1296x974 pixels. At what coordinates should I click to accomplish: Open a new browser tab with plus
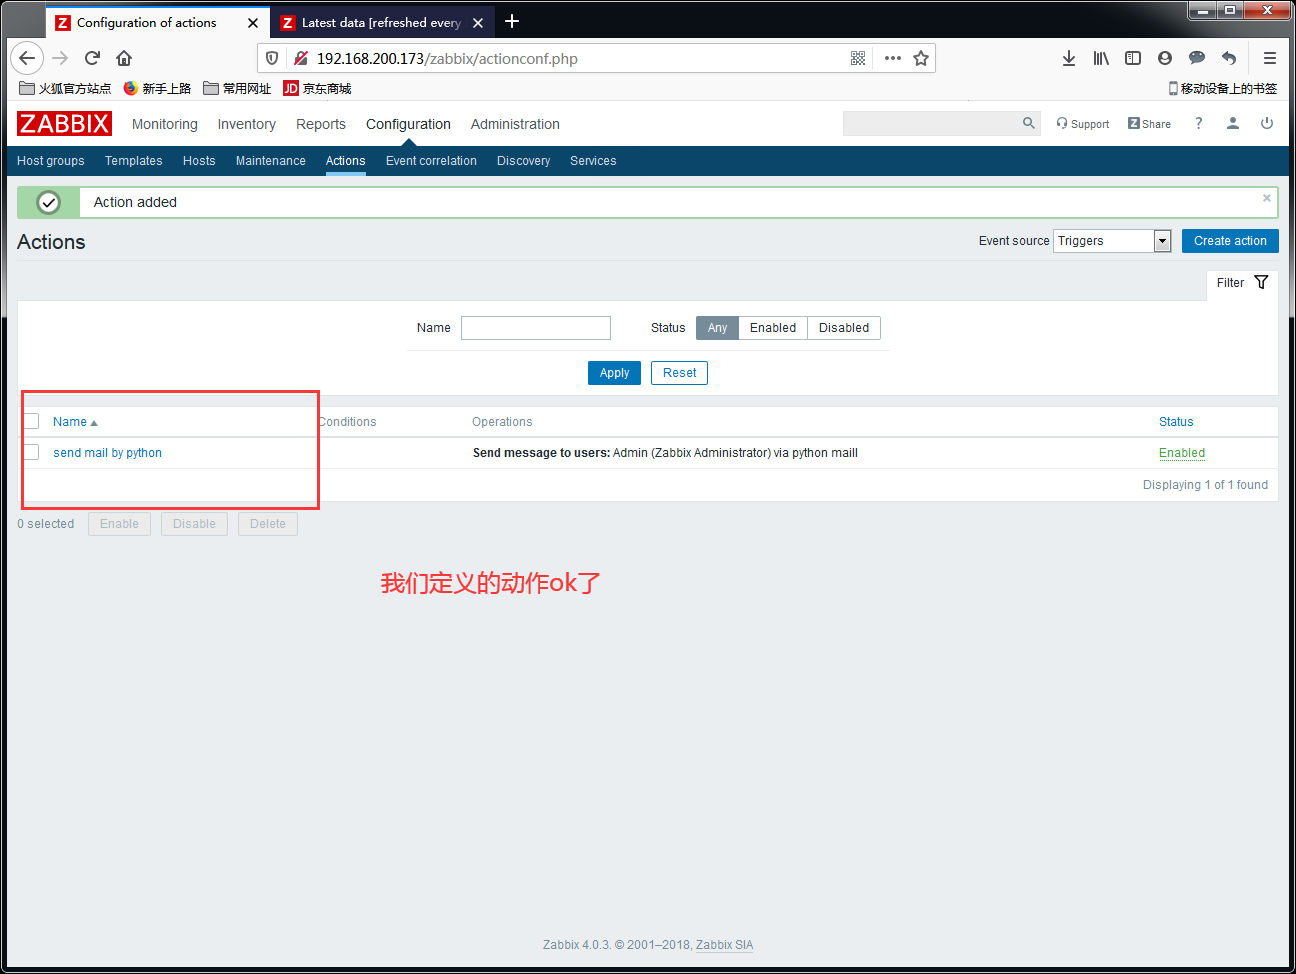[512, 21]
